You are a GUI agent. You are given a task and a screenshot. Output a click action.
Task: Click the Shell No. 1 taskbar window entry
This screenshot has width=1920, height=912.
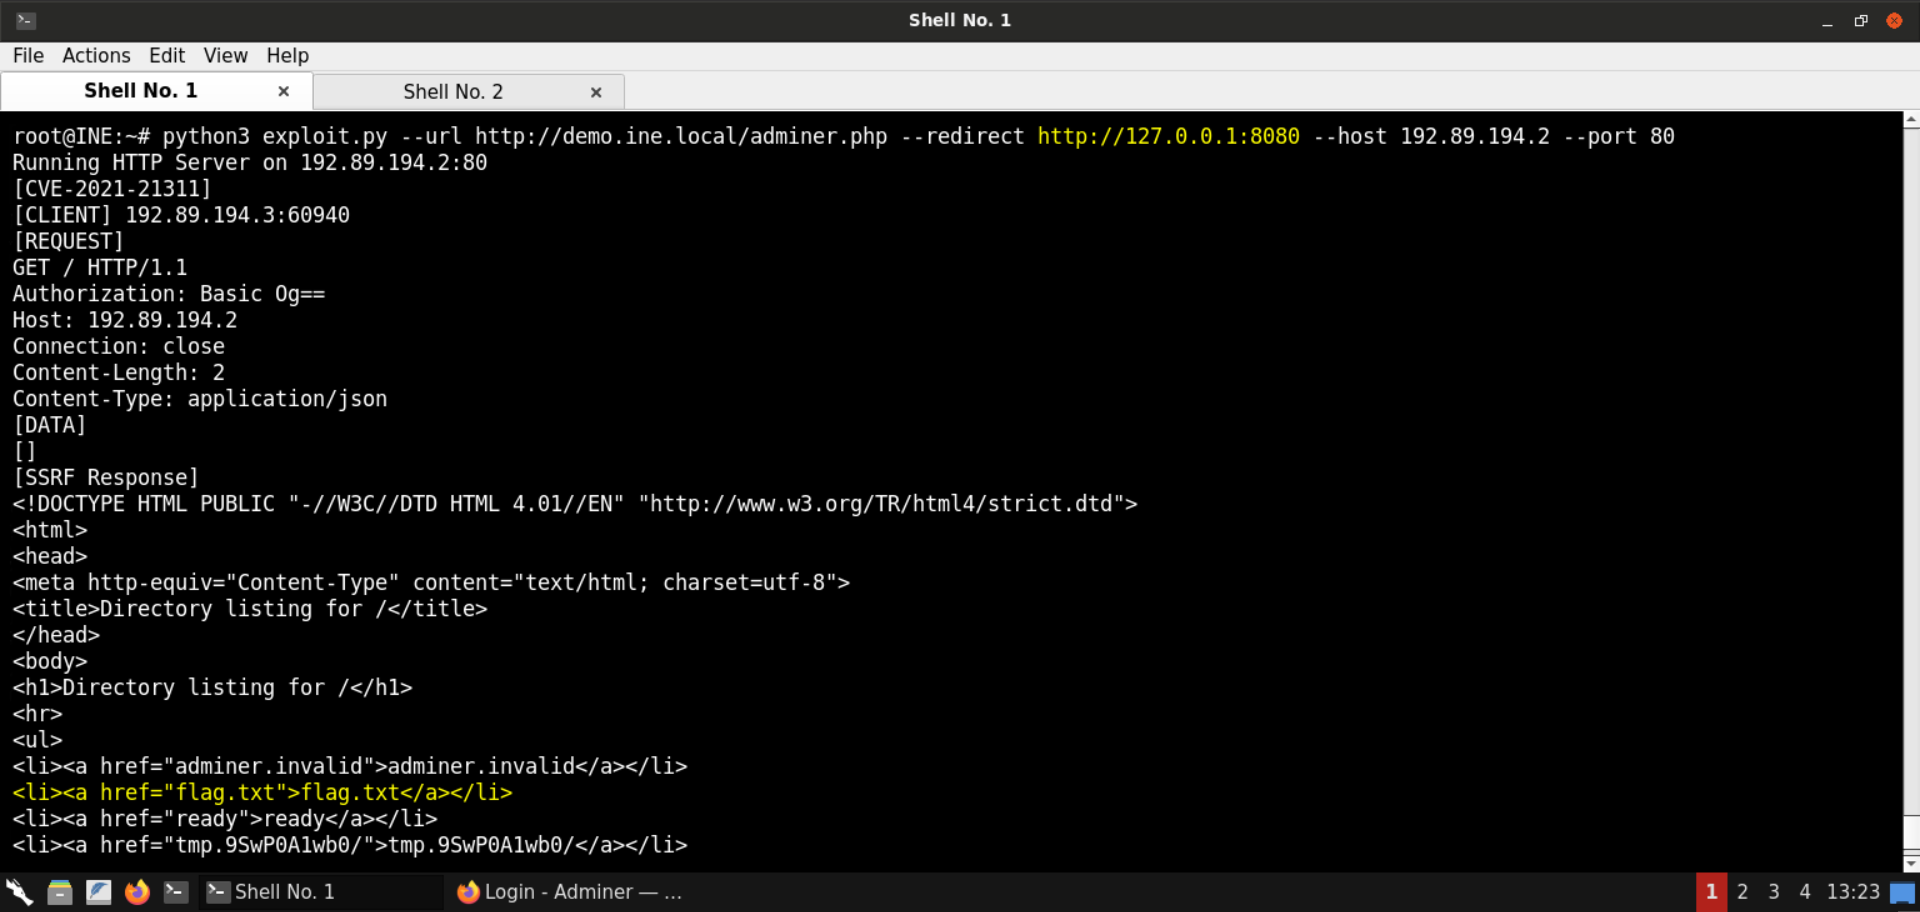click(283, 891)
